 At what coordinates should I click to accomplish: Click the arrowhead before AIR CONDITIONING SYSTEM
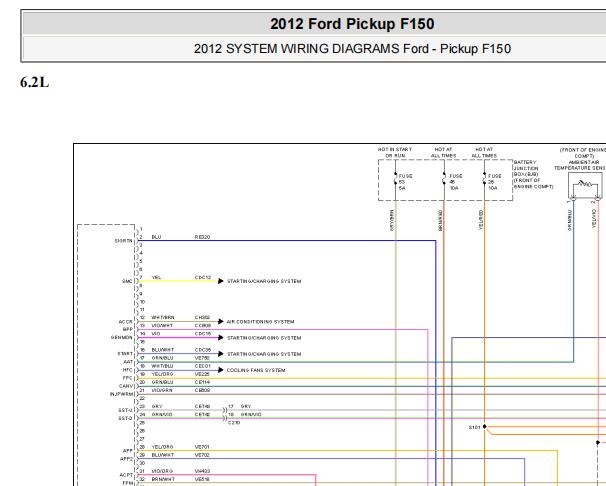point(221,321)
